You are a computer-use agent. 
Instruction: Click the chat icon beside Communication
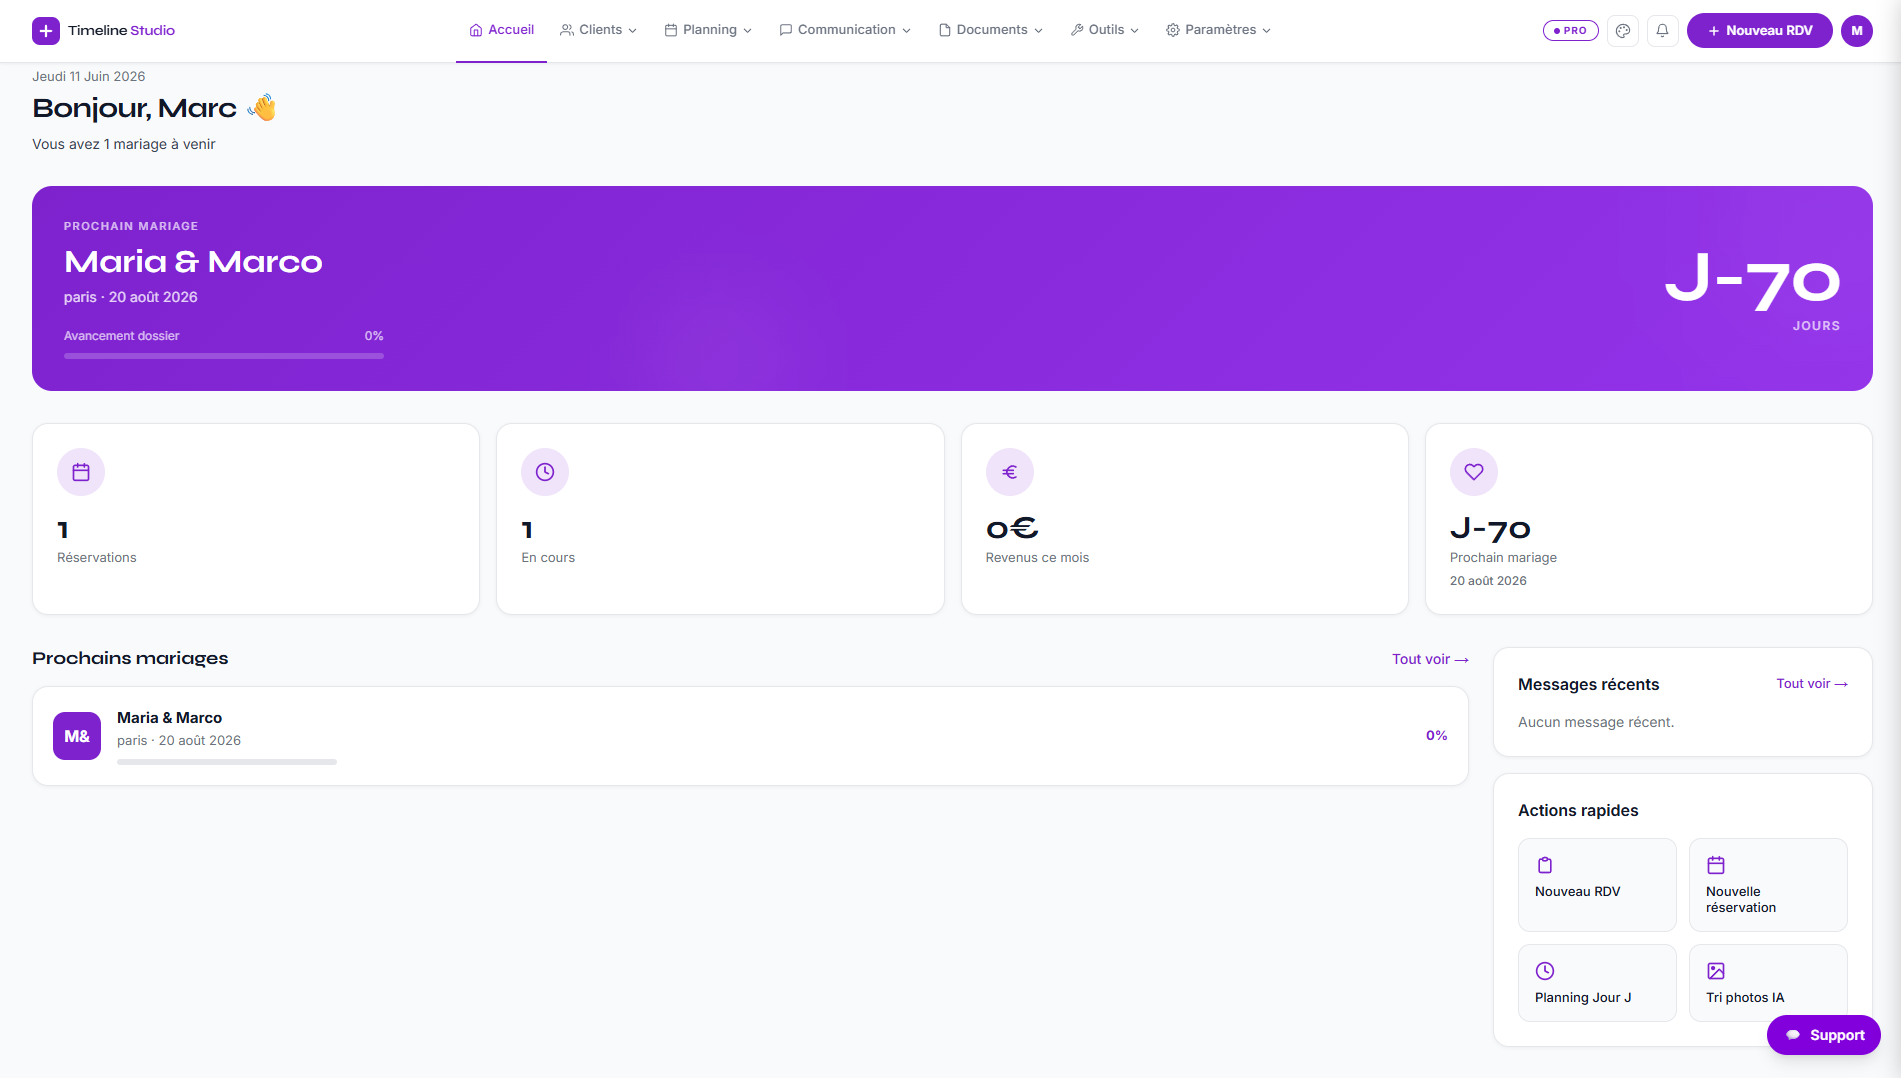pos(786,30)
